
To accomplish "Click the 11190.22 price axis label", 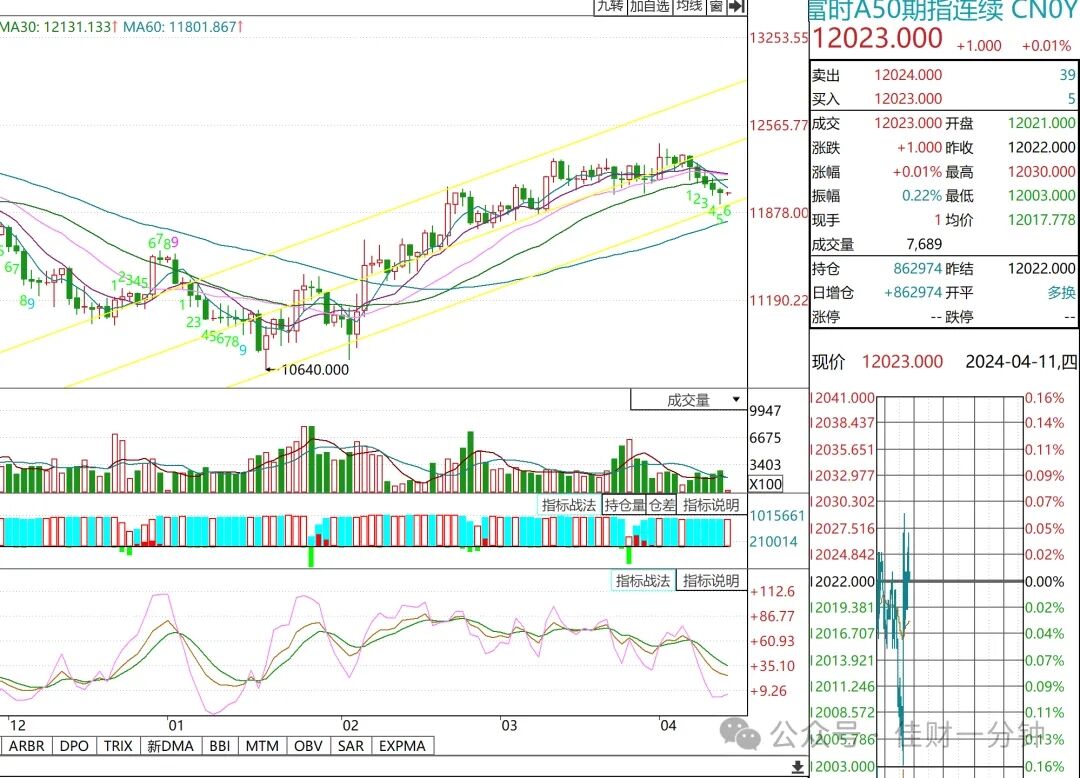I will [x=778, y=300].
